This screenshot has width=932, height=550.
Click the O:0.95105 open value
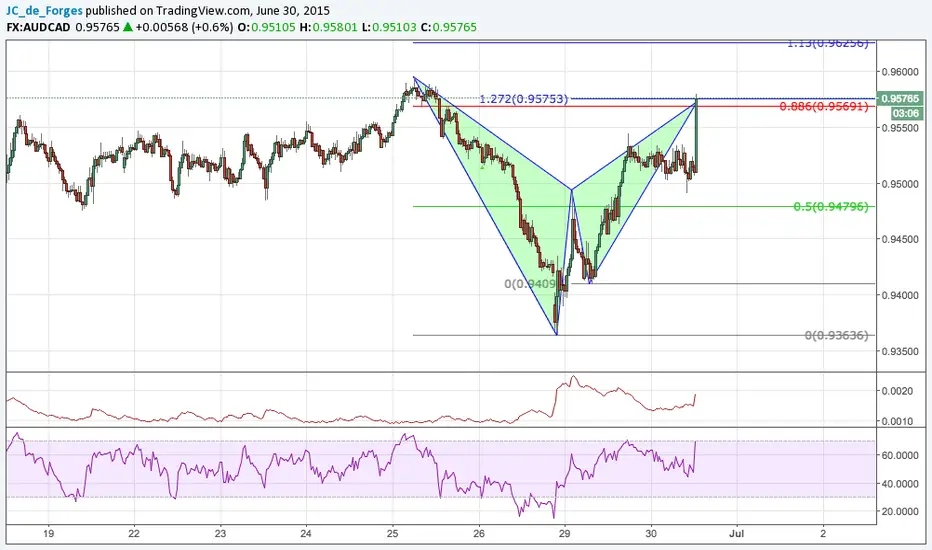tap(266, 27)
